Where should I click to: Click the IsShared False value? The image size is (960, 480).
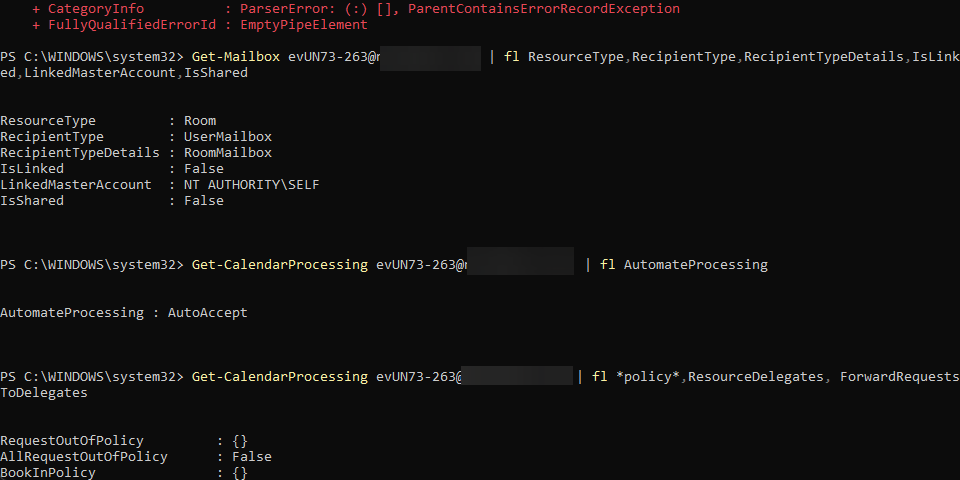tap(203, 200)
